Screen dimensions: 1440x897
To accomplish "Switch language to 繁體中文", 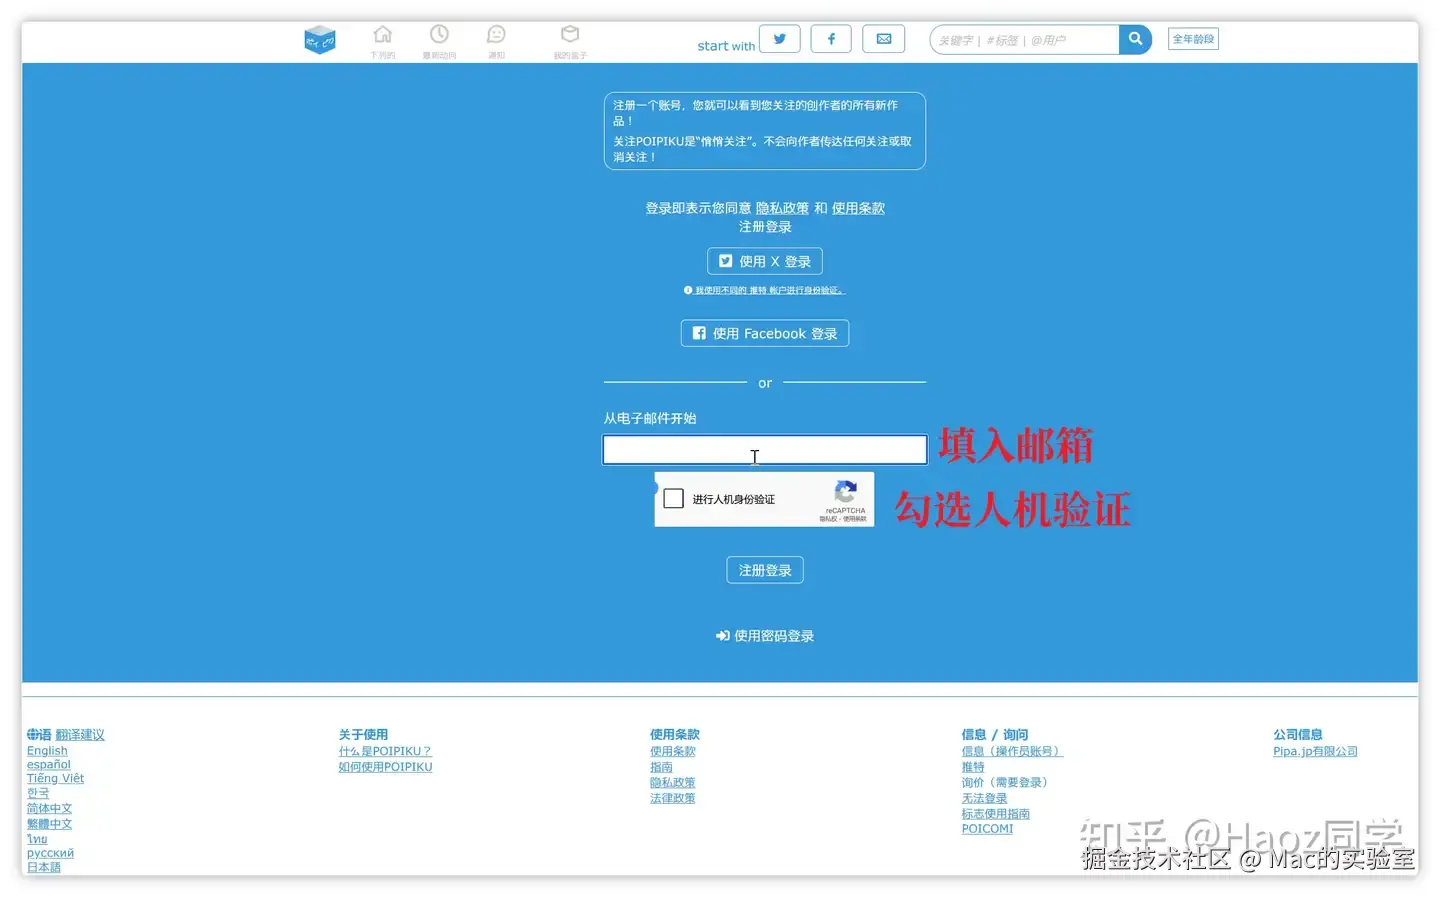I will click(49, 824).
